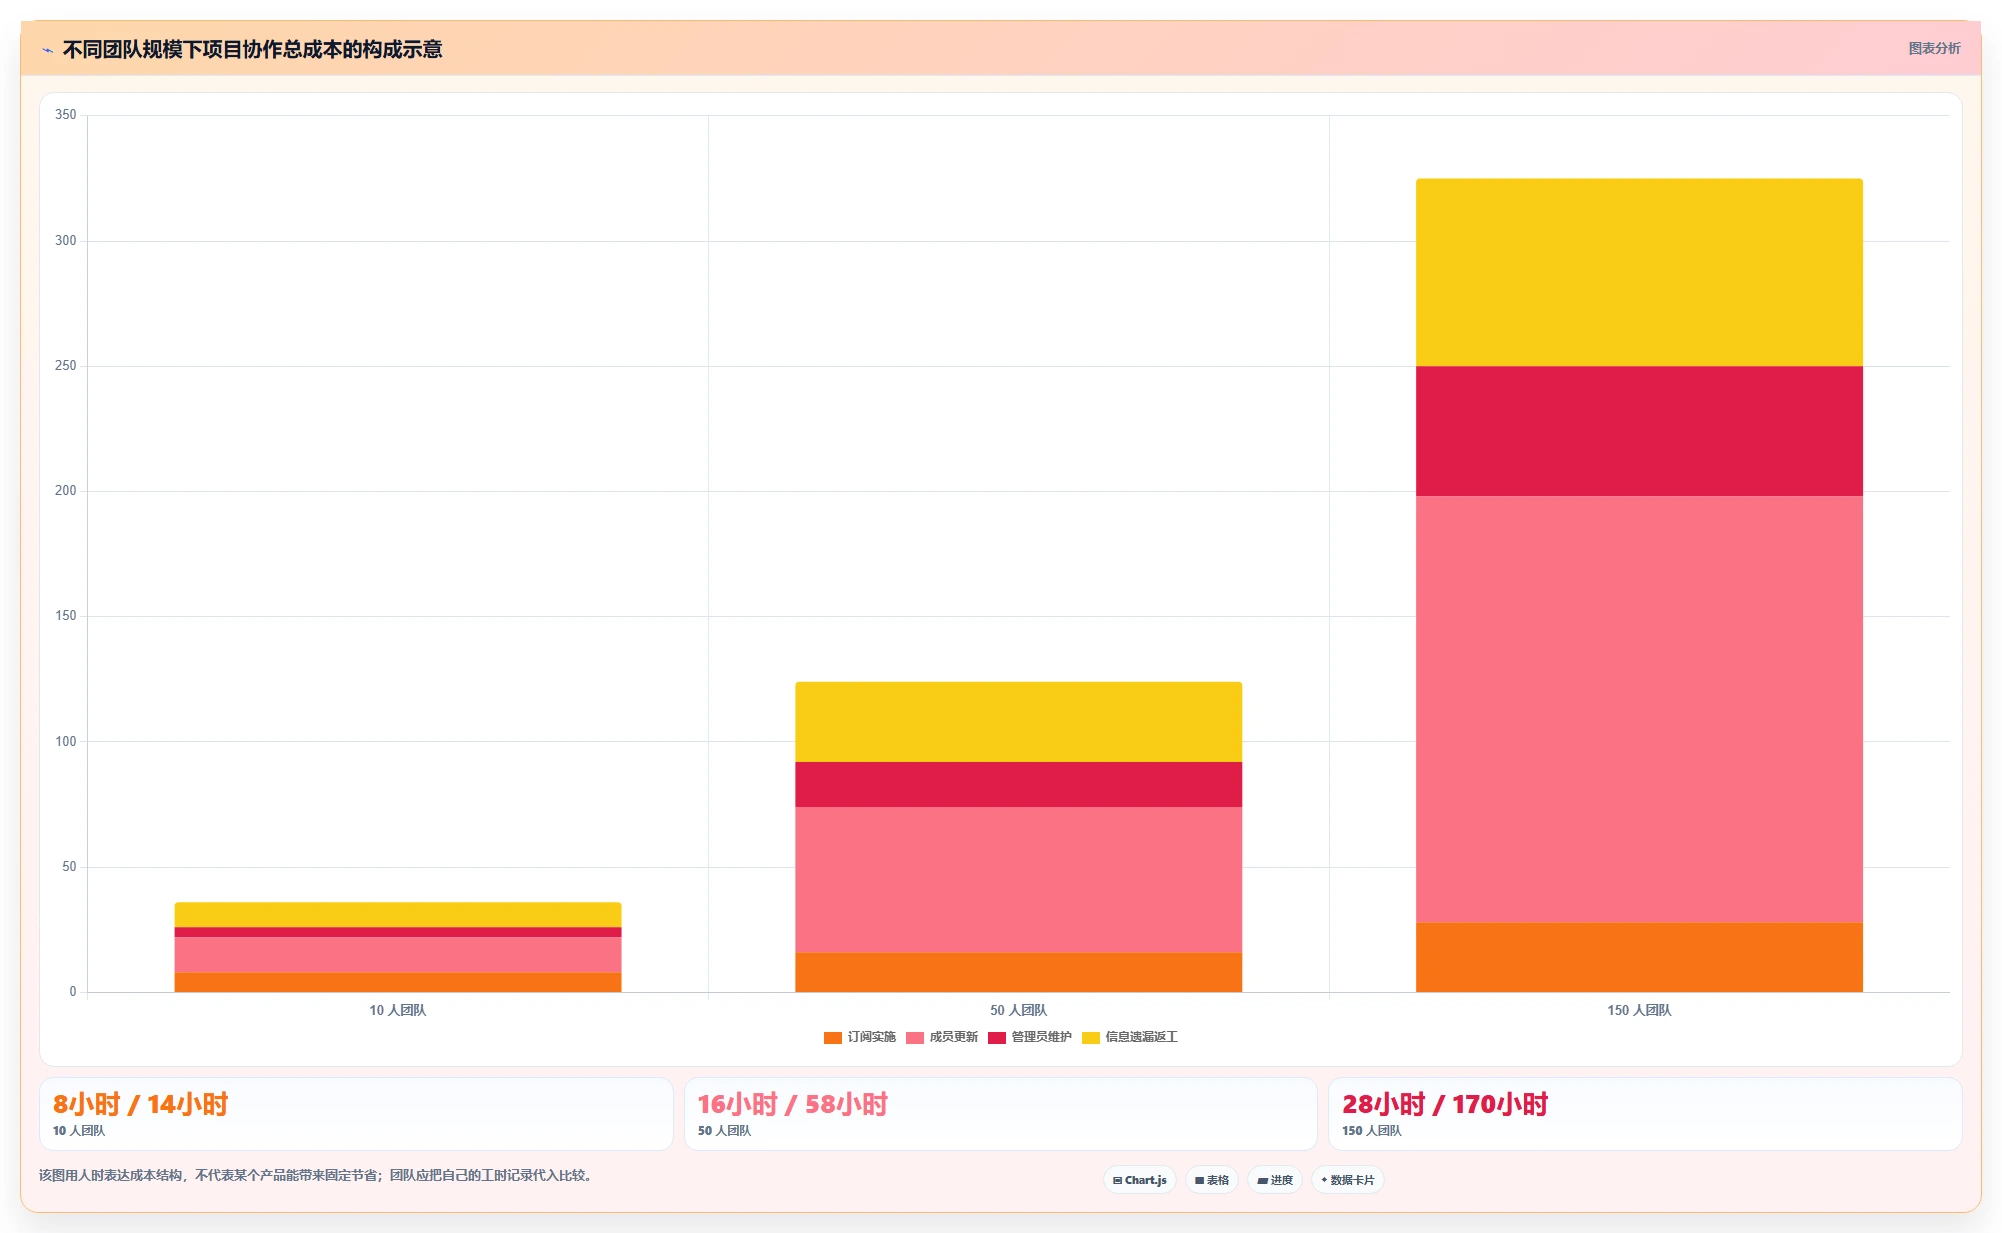Click the 300 y-axis tick label
The image size is (2002, 1233).
[x=66, y=240]
